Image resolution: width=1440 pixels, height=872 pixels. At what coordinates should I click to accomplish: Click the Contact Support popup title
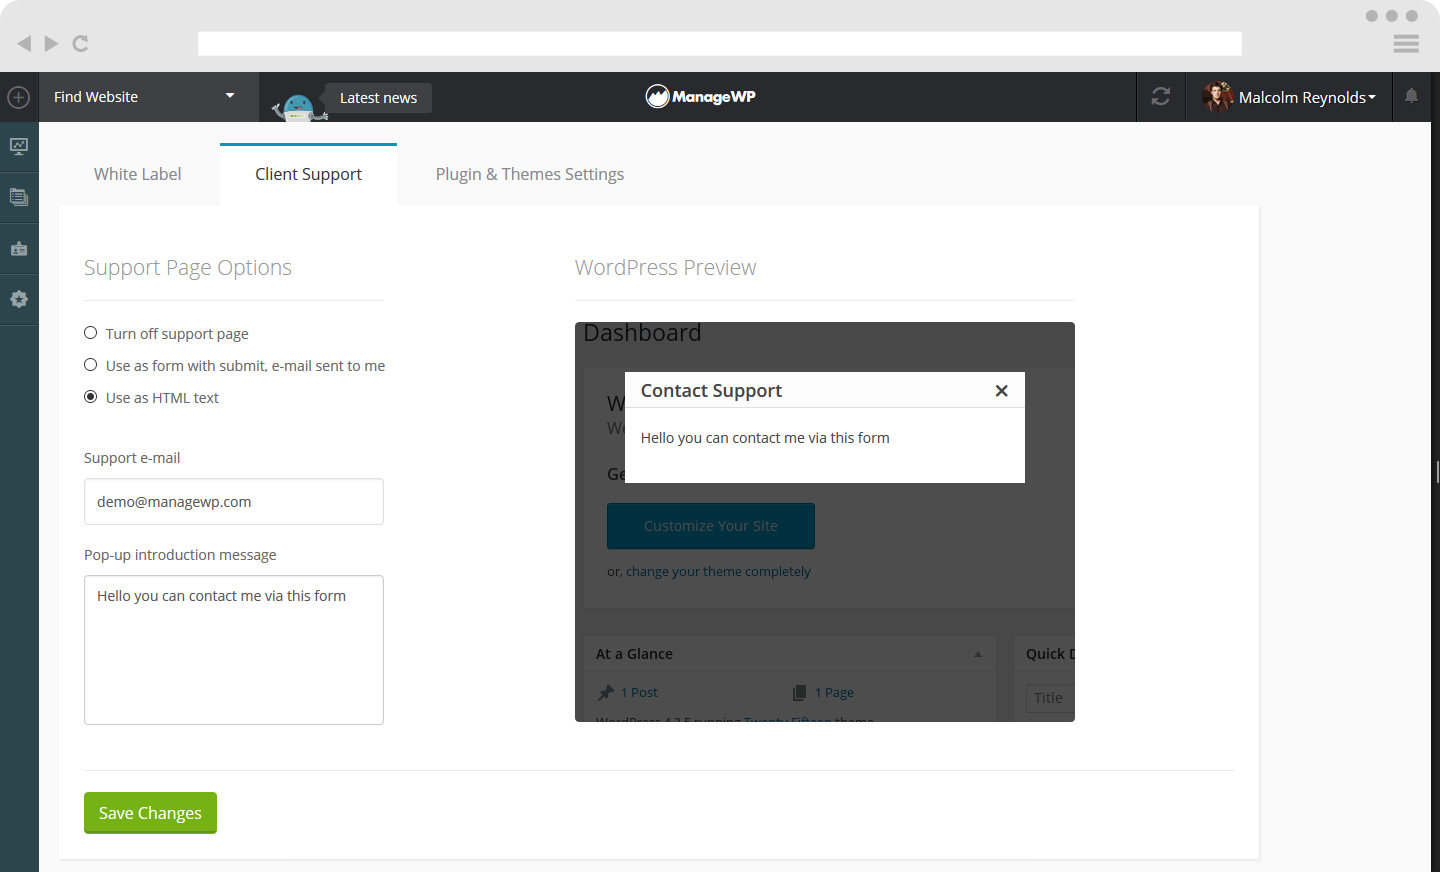click(x=711, y=391)
